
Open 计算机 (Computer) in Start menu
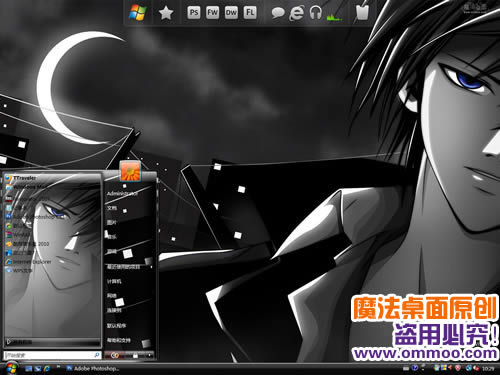114,281
